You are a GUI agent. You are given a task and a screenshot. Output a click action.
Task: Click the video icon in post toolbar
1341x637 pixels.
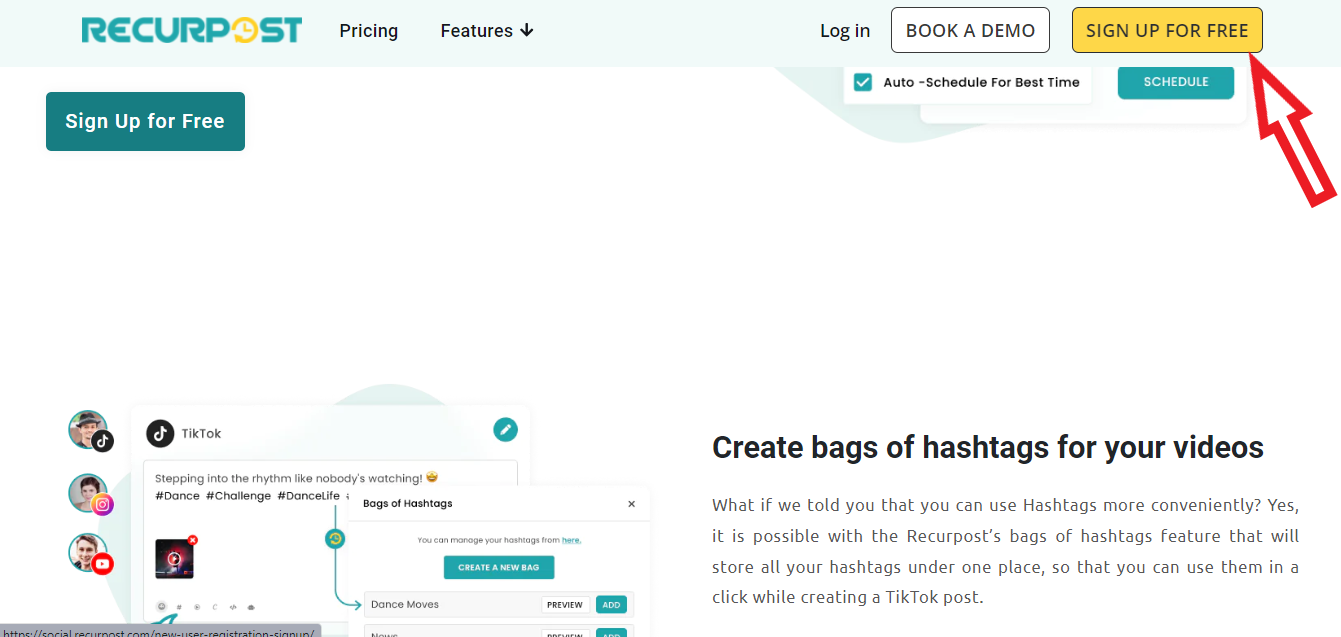(x=197, y=607)
